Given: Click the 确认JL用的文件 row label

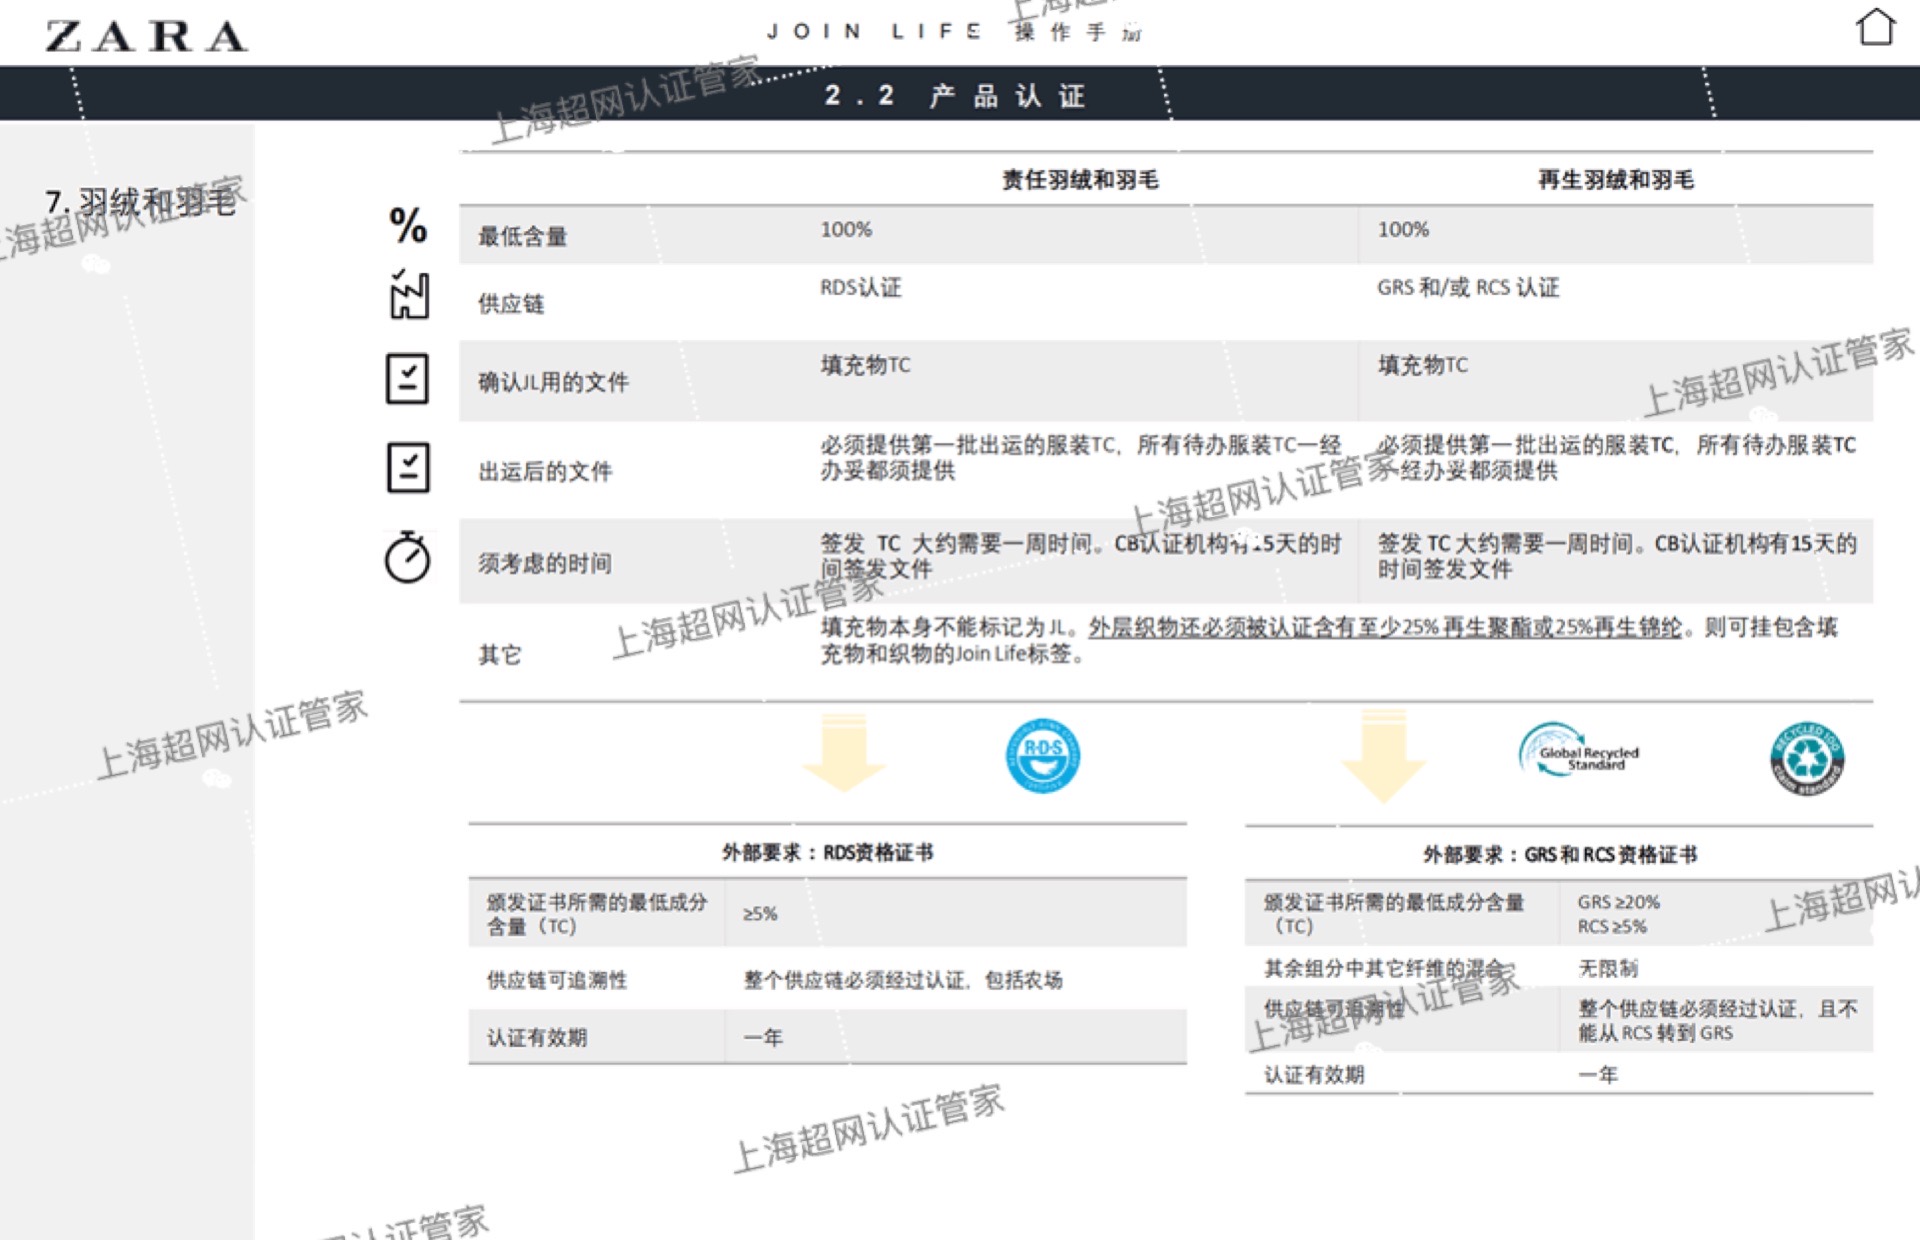Looking at the screenshot, I should click(x=553, y=382).
